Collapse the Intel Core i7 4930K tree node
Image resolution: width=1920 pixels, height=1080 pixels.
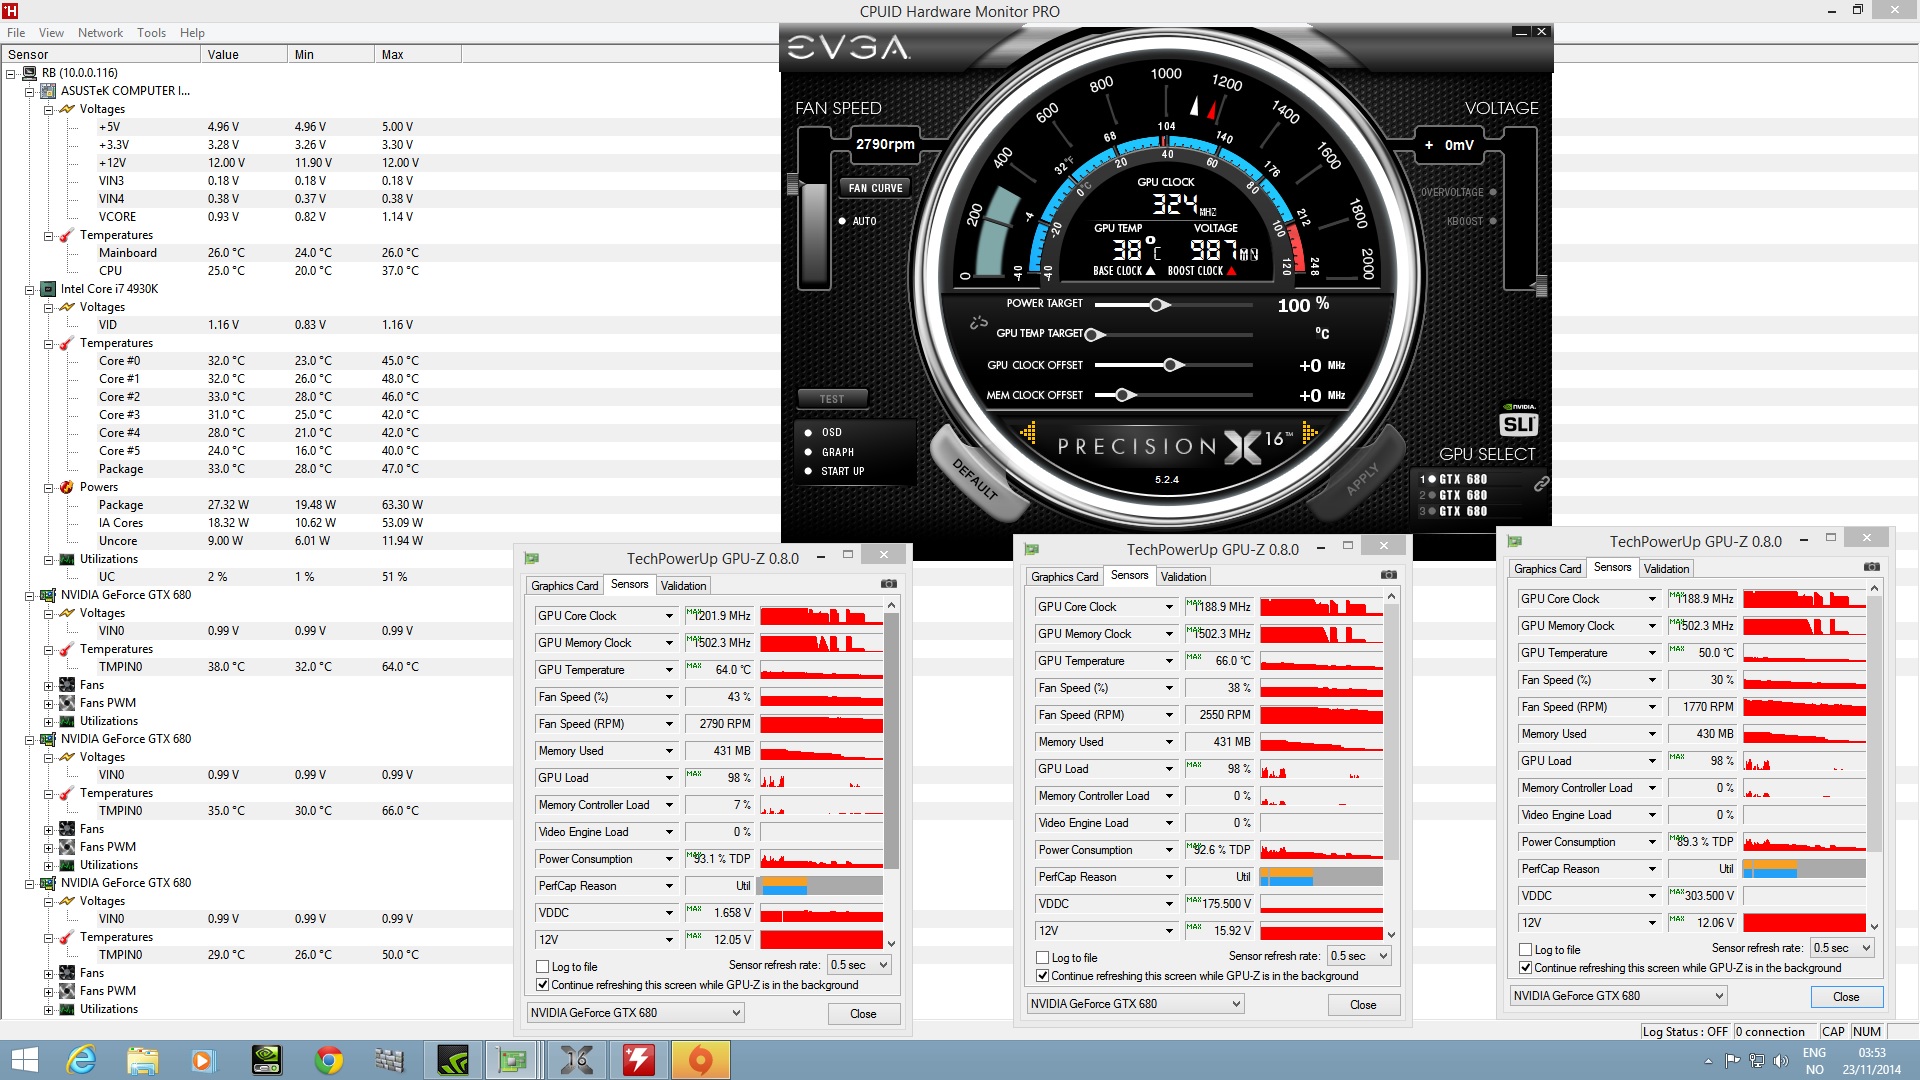coord(30,290)
